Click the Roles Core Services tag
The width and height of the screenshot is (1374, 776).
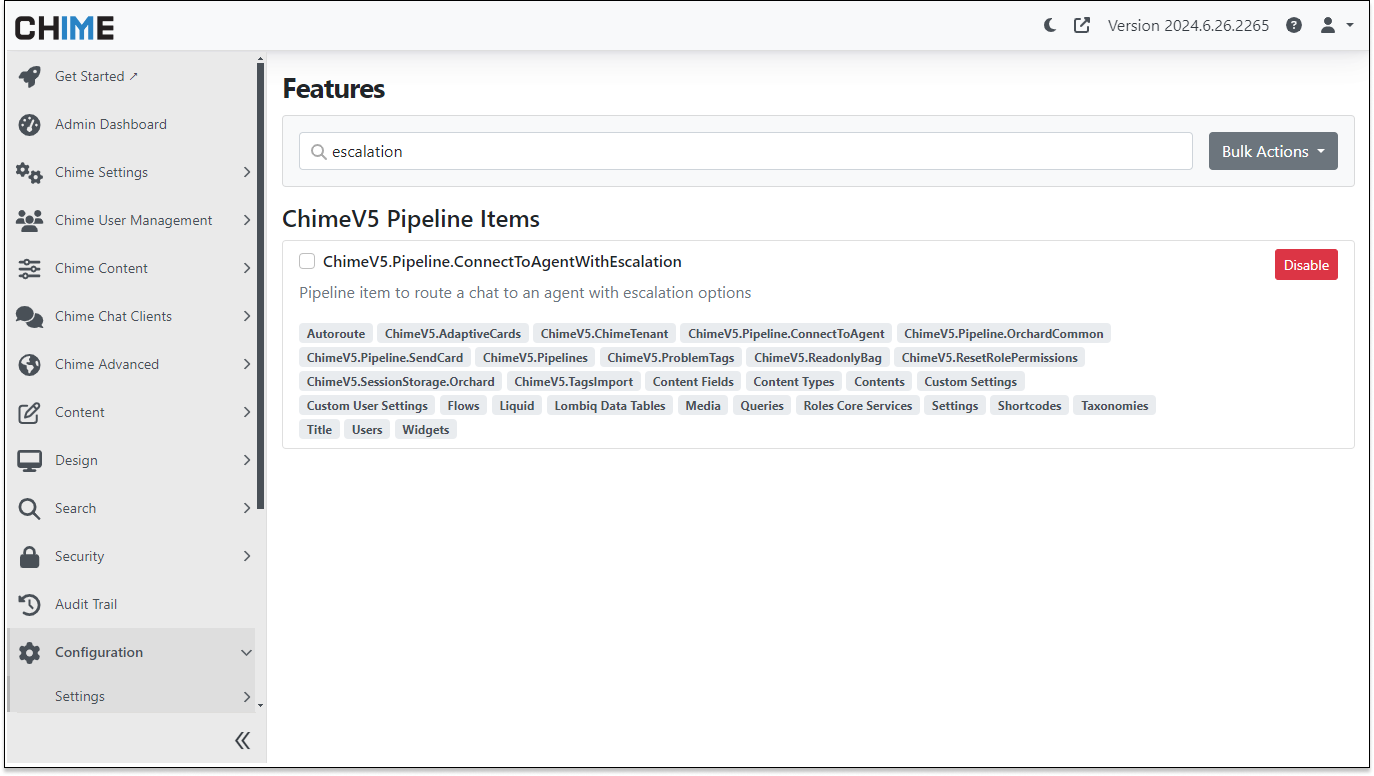tap(858, 405)
